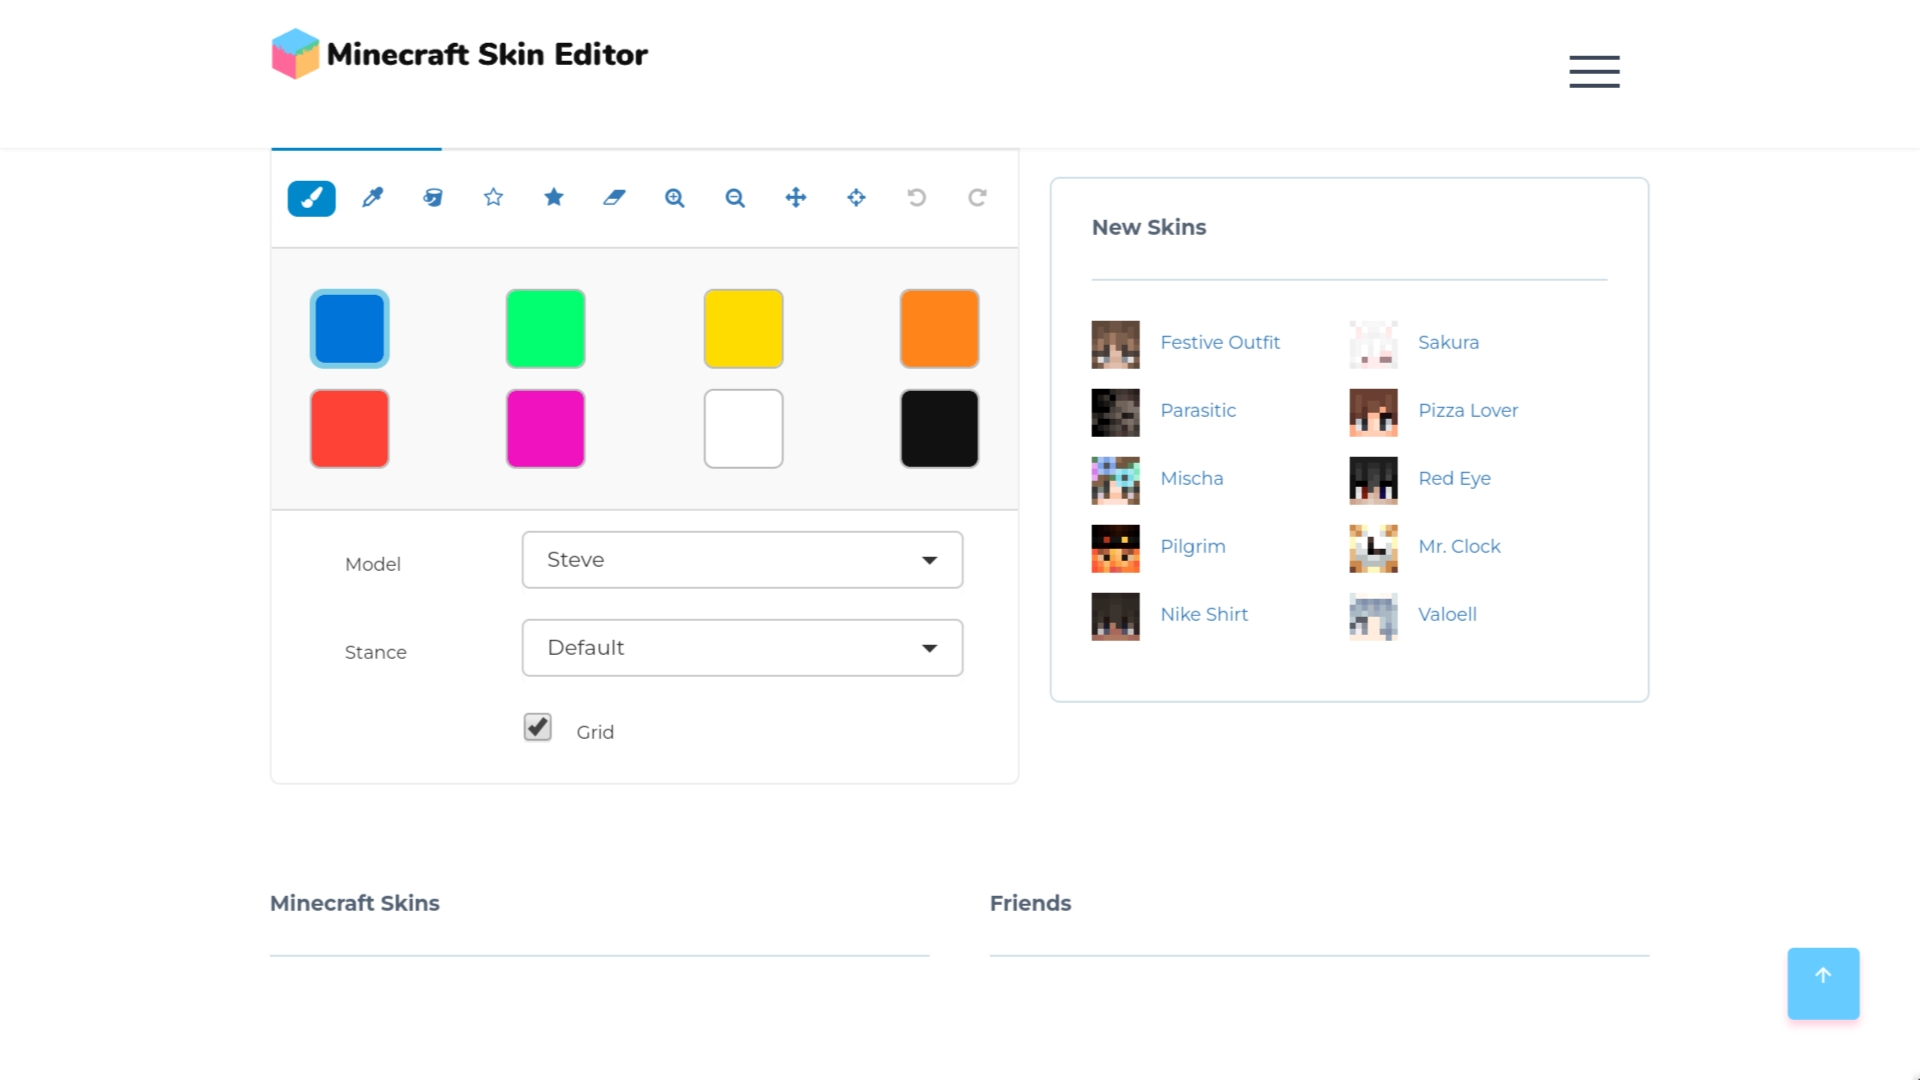The image size is (1920, 1080).
Task: Click the zoom in magnifier
Action: click(x=675, y=198)
